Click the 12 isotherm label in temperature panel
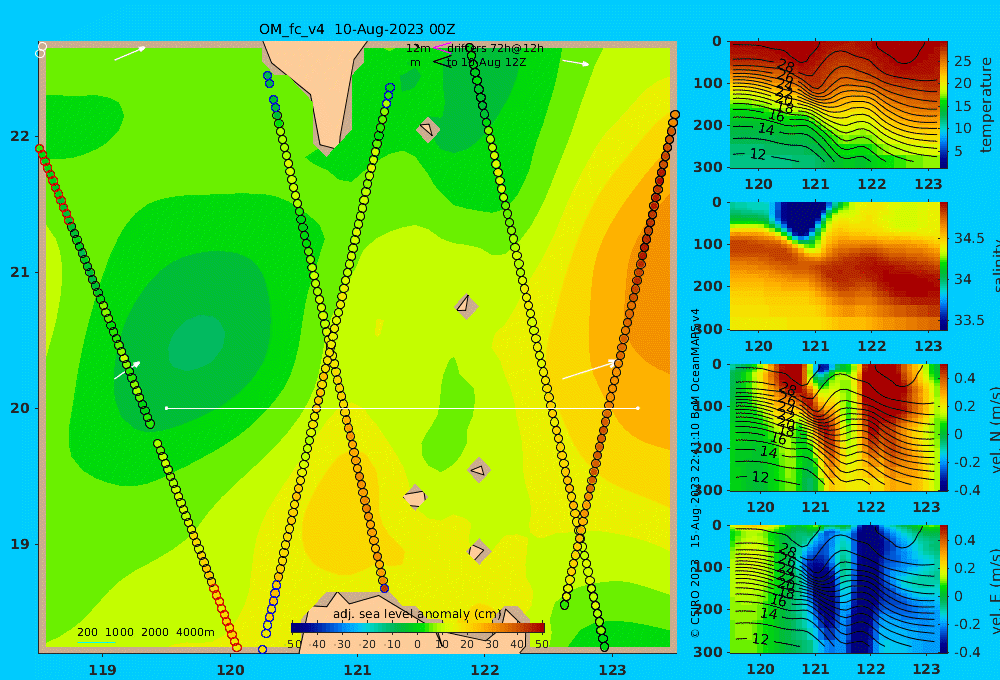The height and width of the screenshot is (680, 1000). click(x=757, y=154)
